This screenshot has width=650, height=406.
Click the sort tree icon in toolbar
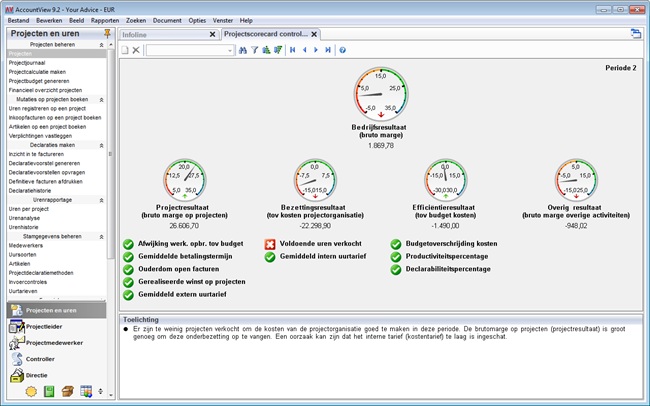[266, 50]
